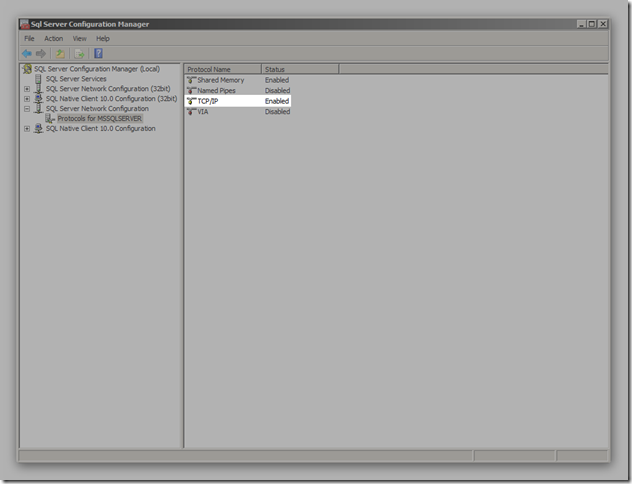632x484 pixels.
Task: Open the File menu
Action: pyautogui.click(x=29, y=38)
